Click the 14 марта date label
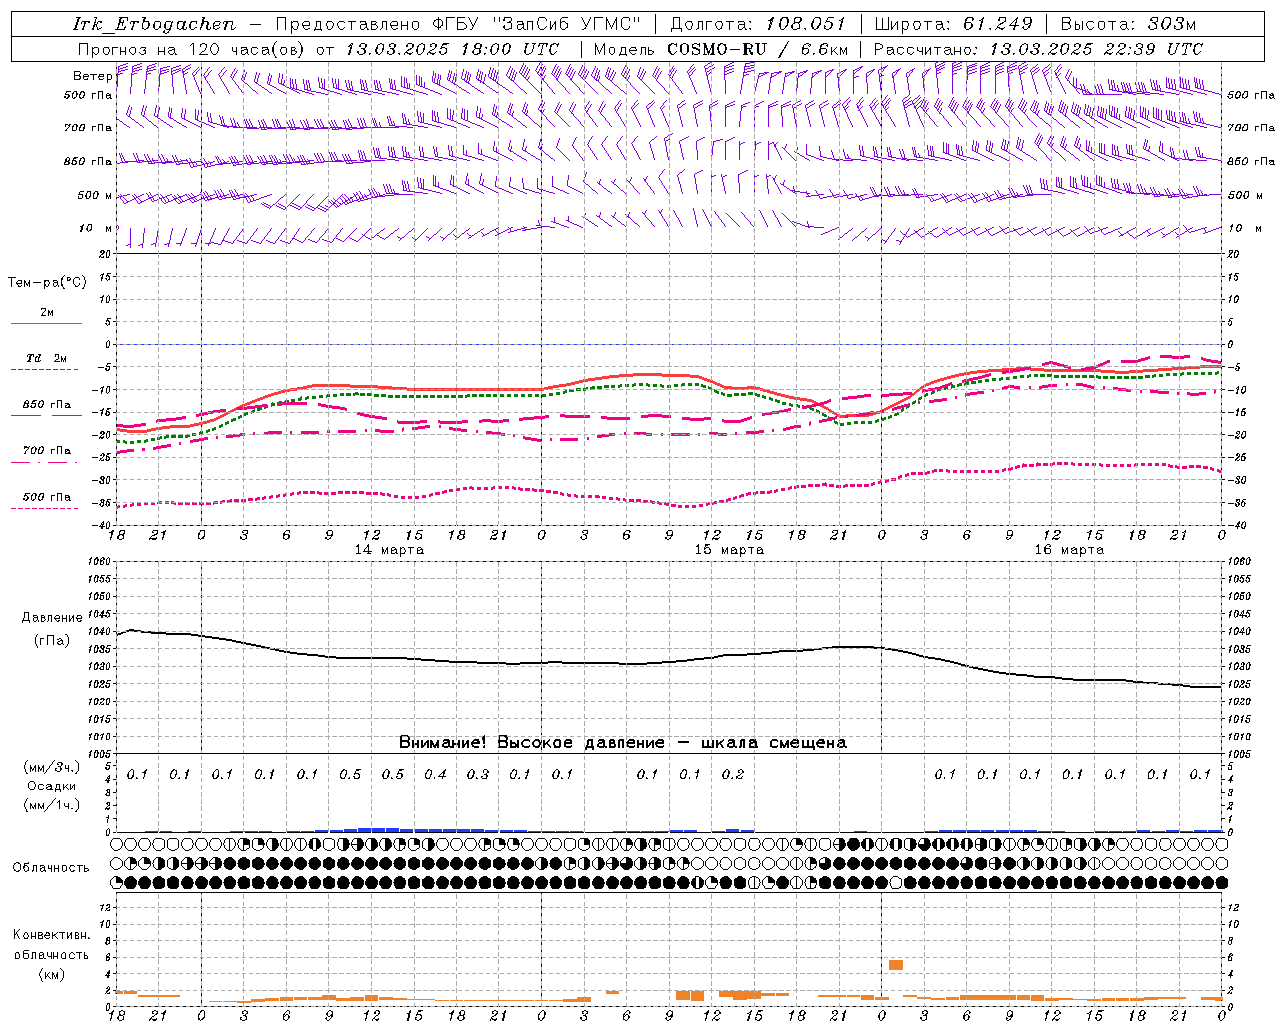The image size is (1280, 1024). click(x=389, y=550)
